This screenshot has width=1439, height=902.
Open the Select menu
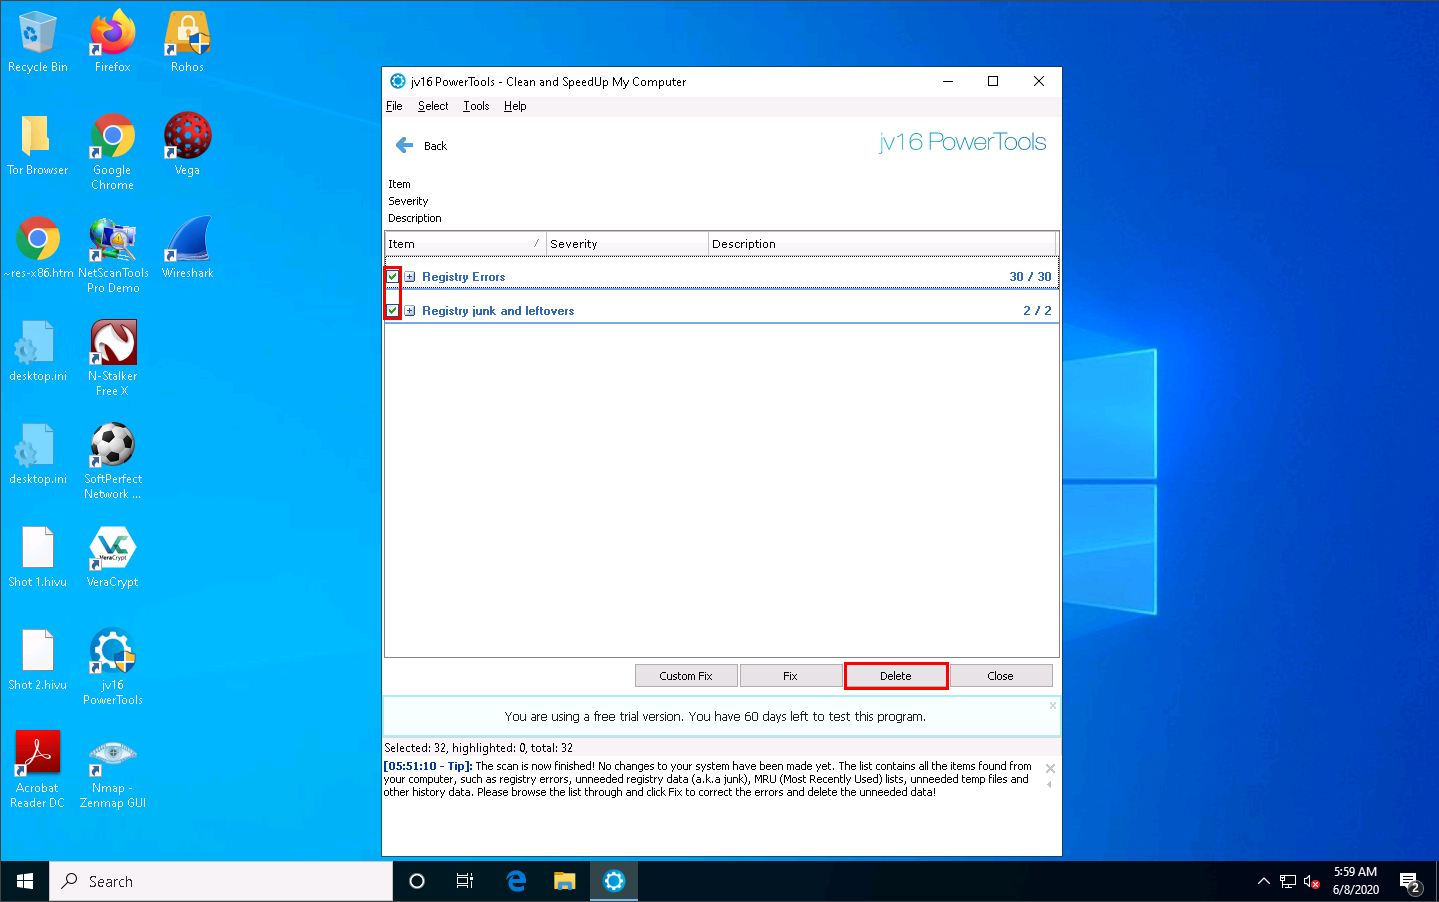tap(433, 106)
